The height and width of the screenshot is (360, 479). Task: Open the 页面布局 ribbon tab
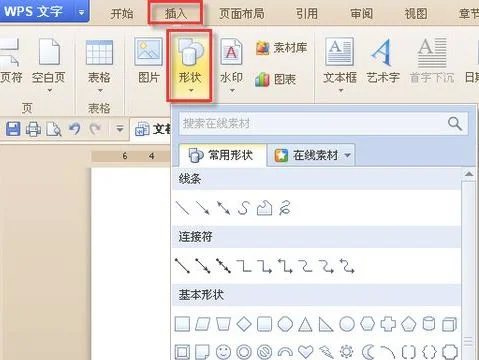[242, 14]
